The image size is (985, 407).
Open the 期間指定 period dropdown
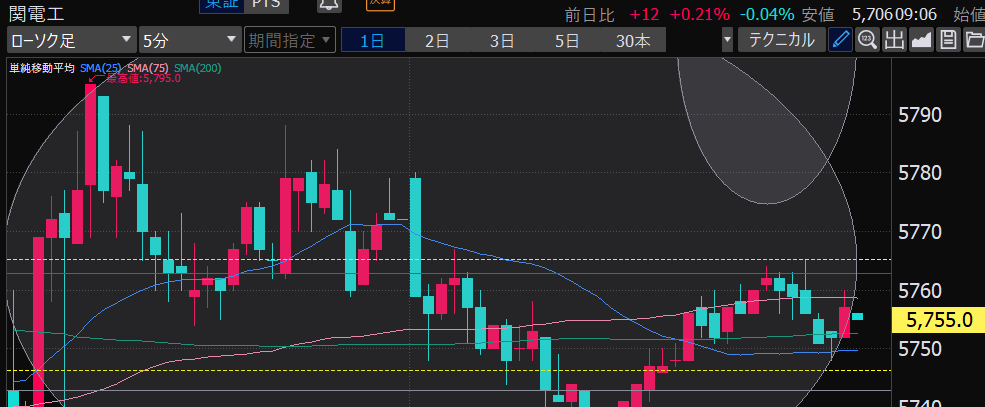coord(289,41)
